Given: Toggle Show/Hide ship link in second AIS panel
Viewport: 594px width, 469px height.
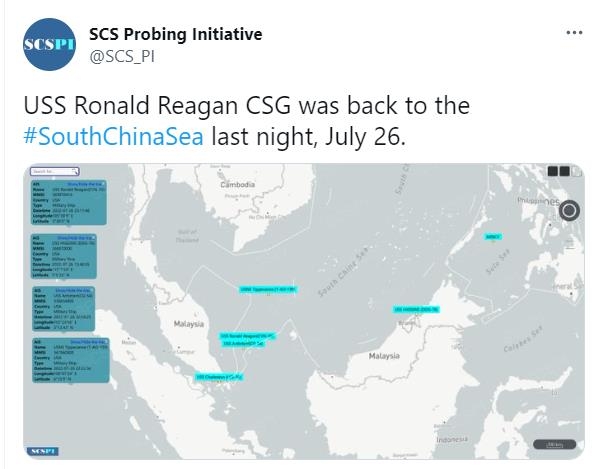Looking at the screenshot, I should (74, 238).
